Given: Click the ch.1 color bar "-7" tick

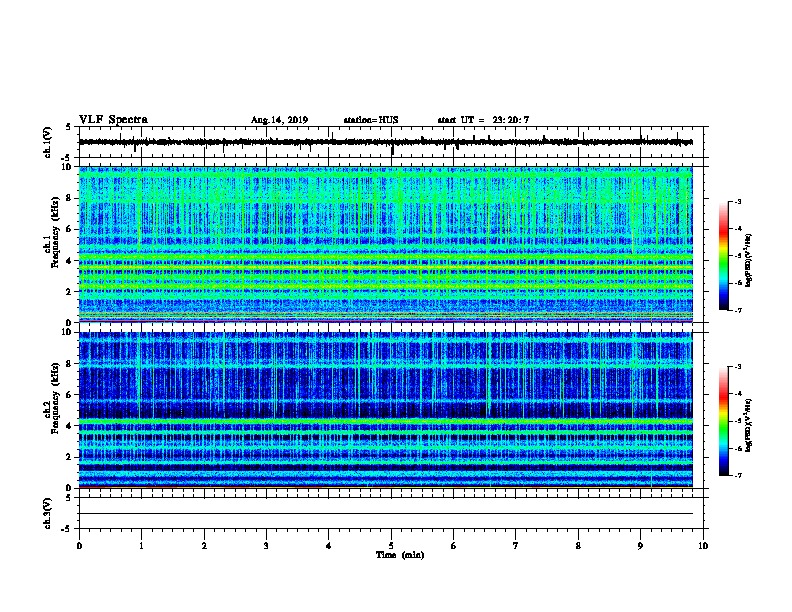Looking at the screenshot, I should (737, 310).
